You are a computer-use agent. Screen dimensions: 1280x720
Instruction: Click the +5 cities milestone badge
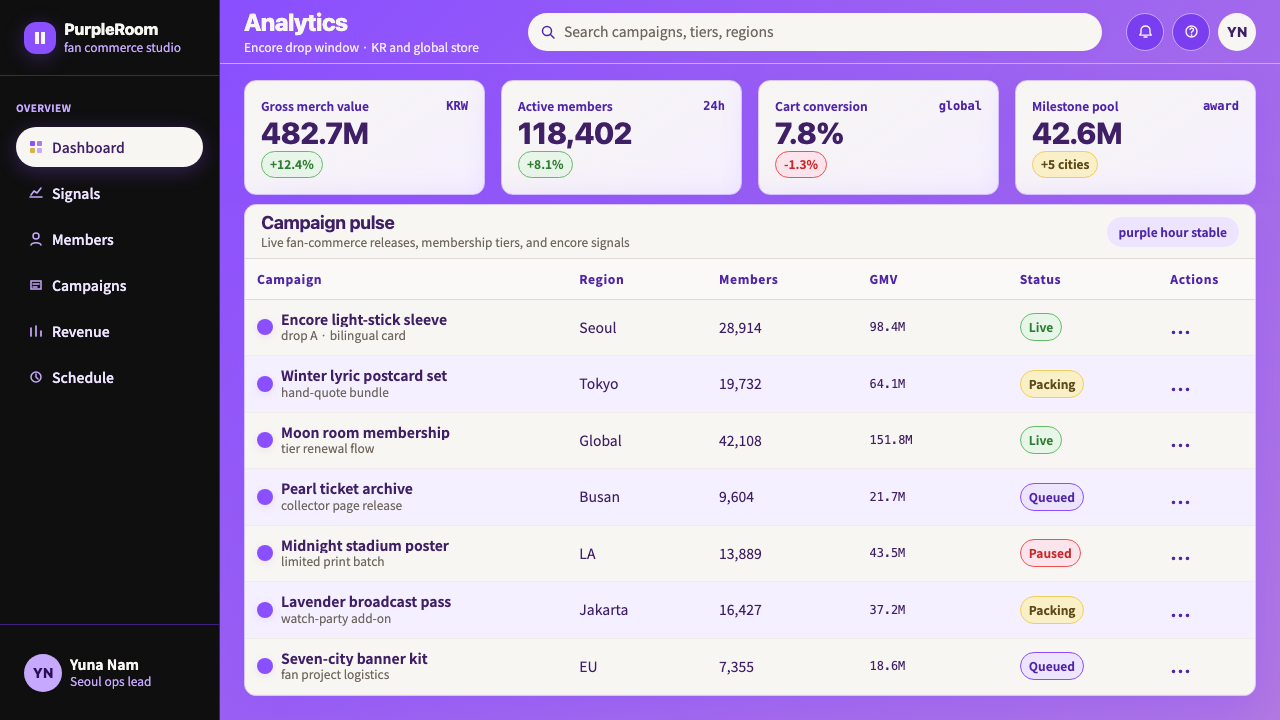(x=1065, y=164)
